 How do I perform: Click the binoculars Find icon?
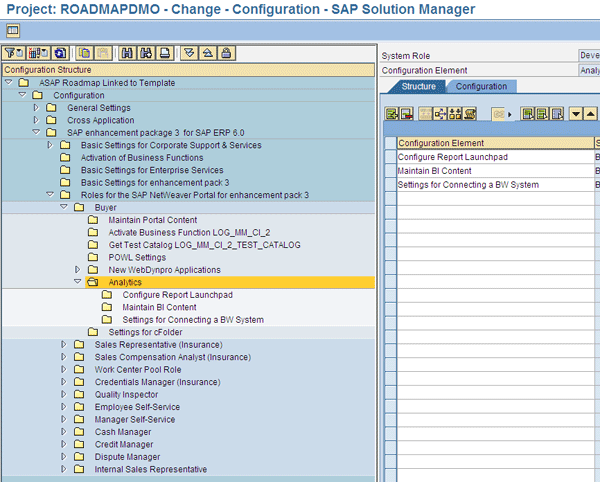(127, 53)
